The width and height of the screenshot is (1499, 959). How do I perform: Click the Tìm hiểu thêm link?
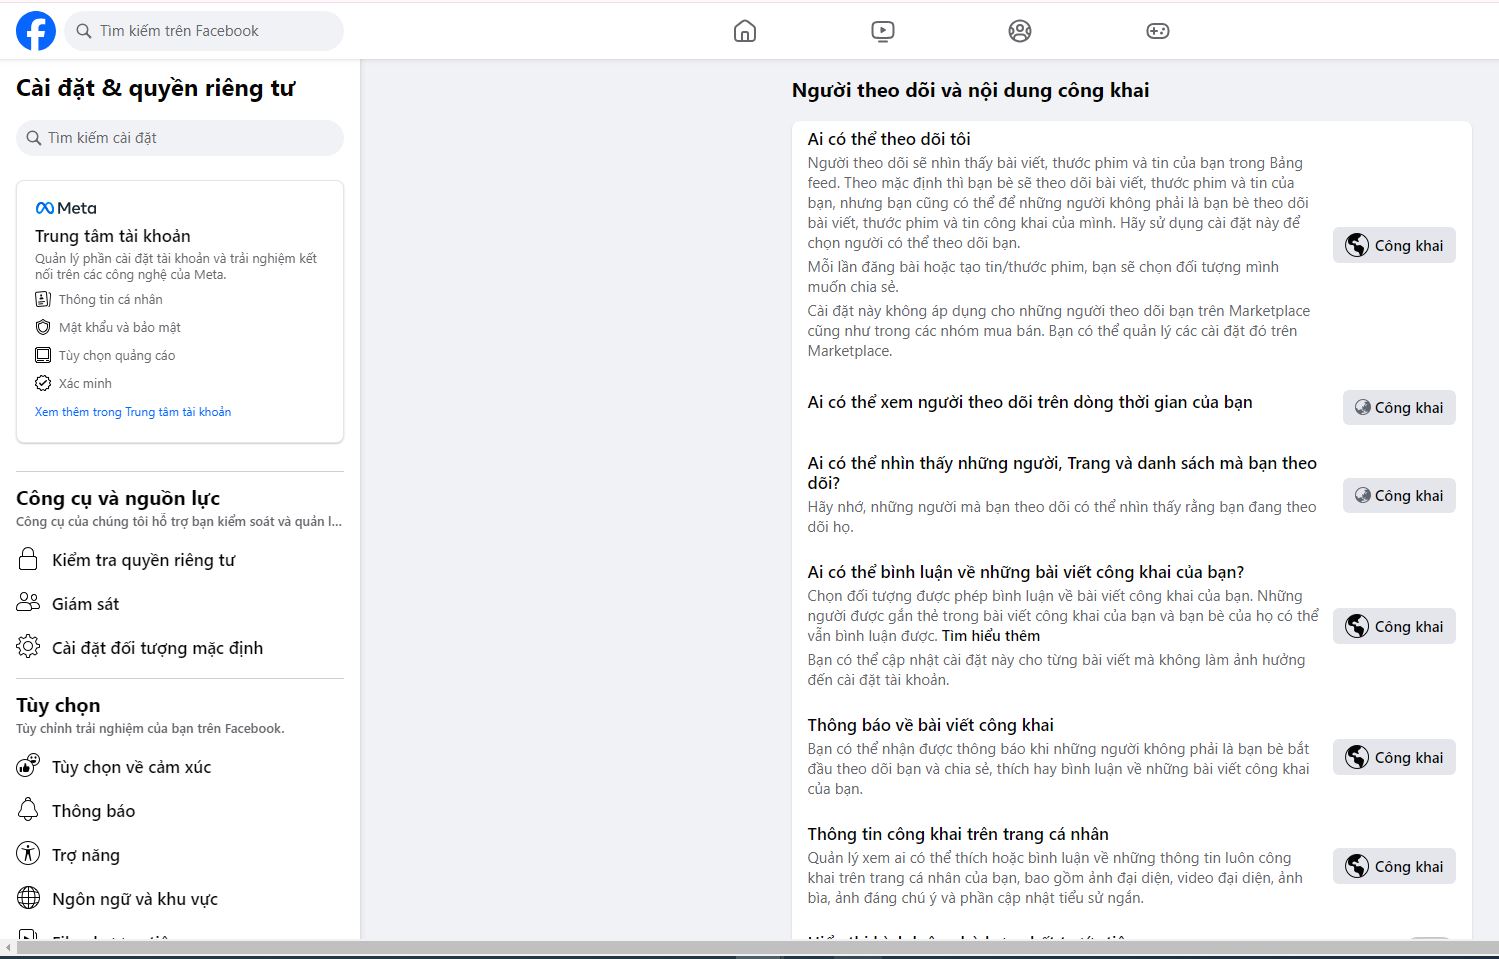click(x=991, y=636)
